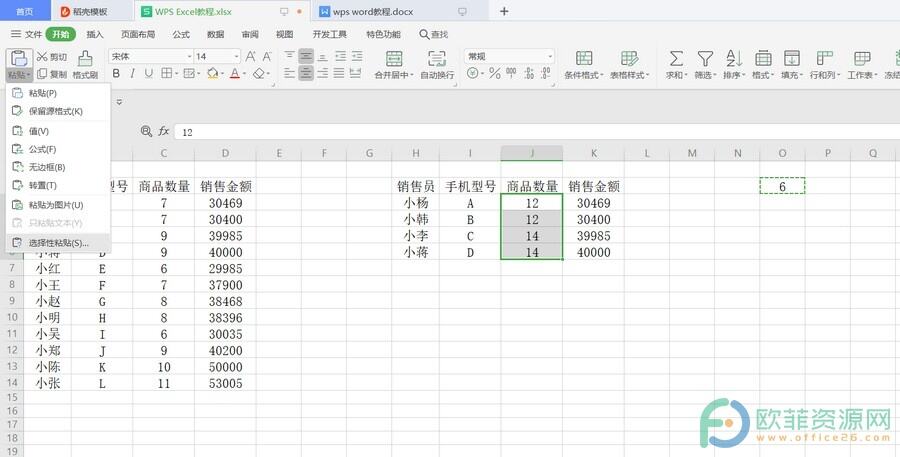This screenshot has height=457, width=900.
Task: Switch to the Data (数据) tab
Action: click(215, 34)
